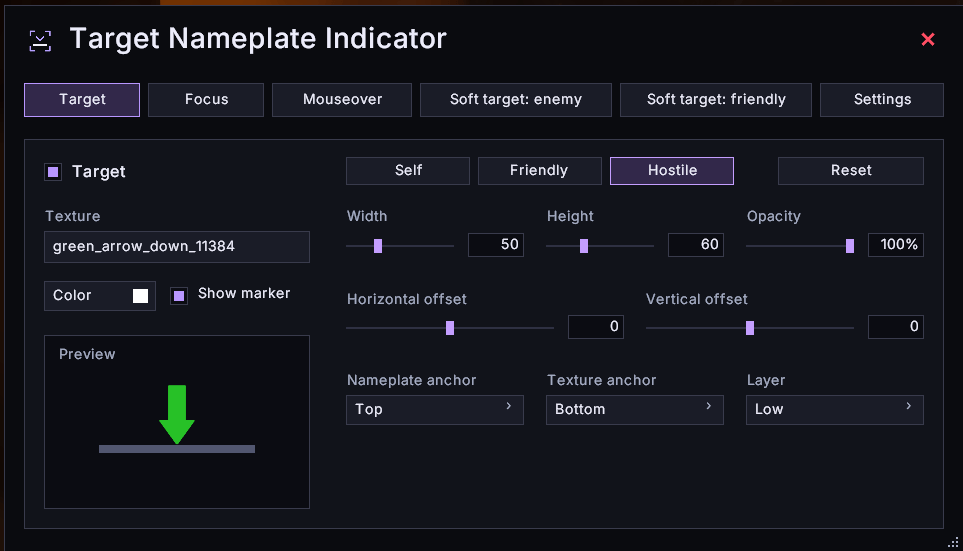Click the Reset button
This screenshot has width=963, height=551.
coord(851,171)
